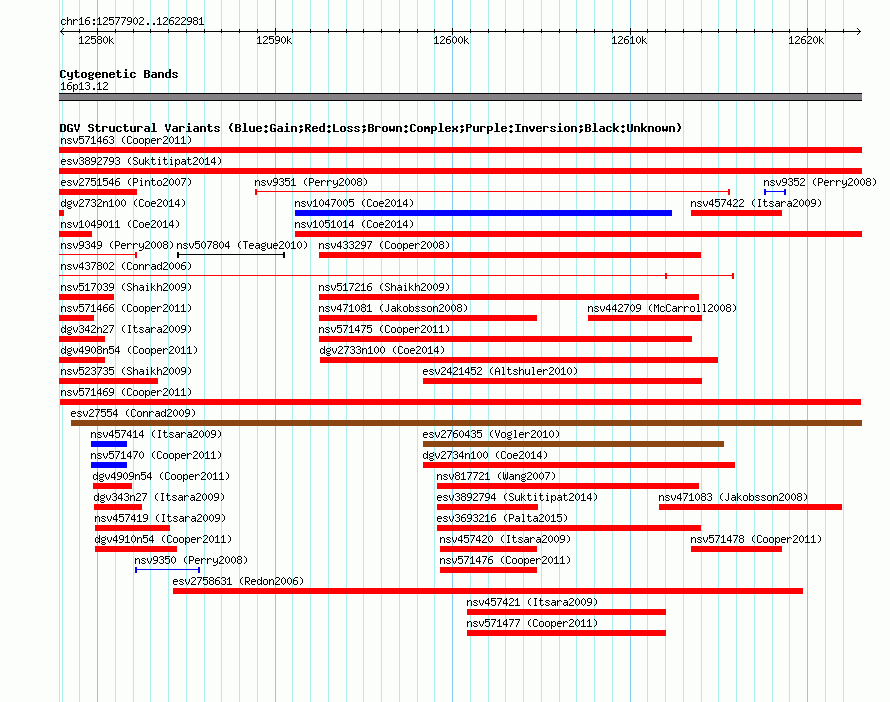
Task: Click nsv442709 (McCarroll2008) label
Action: (x=662, y=308)
